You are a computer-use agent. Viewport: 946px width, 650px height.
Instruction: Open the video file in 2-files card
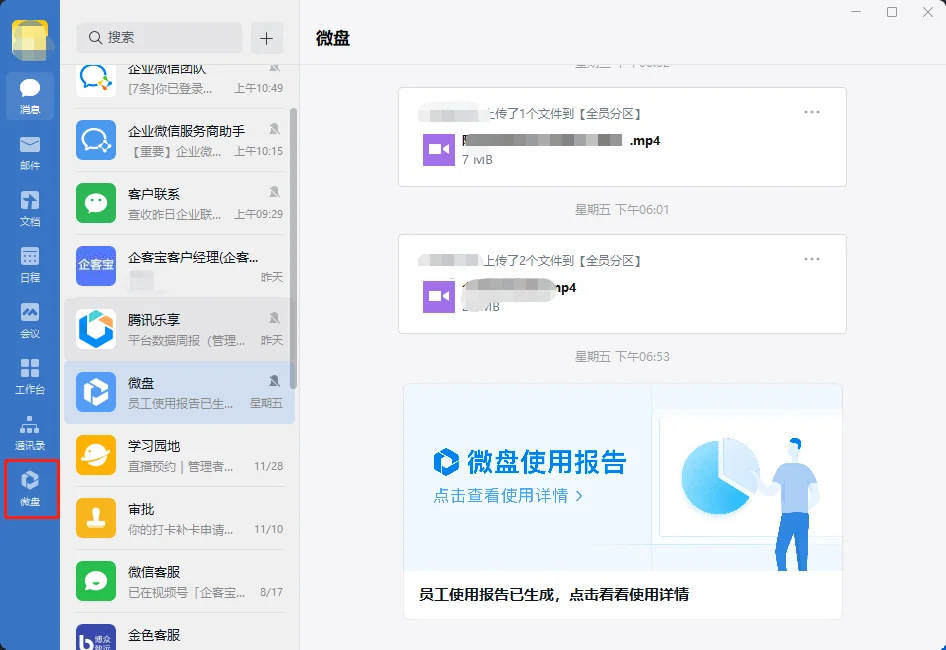coord(439,296)
